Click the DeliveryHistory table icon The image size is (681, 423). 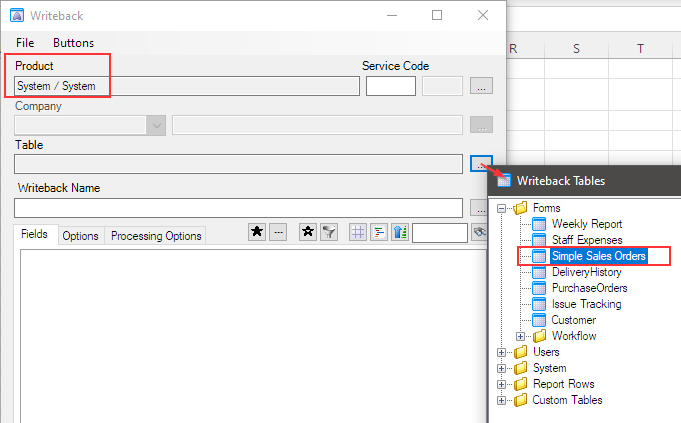pyautogui.click(x=539, y=272)
